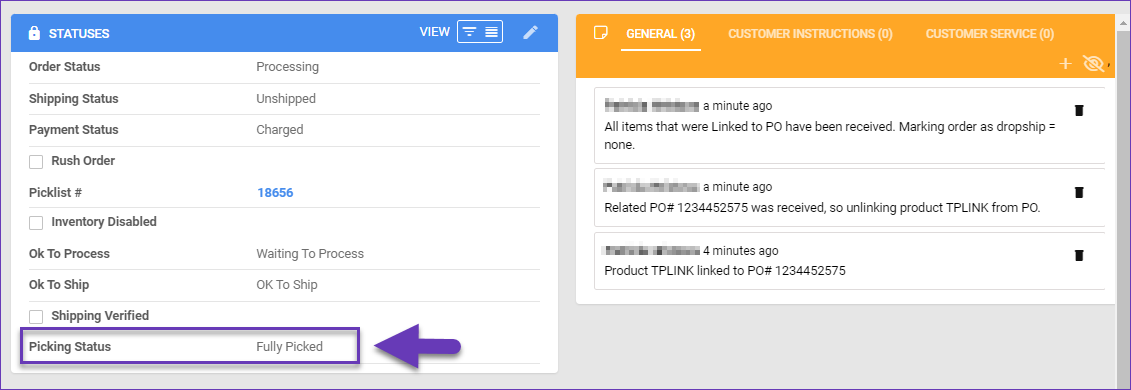Switch to CUSTOMER INSTRUCTIONS (0) tab
Viewport: 1131px width, 390px height.
coord(810,34)
